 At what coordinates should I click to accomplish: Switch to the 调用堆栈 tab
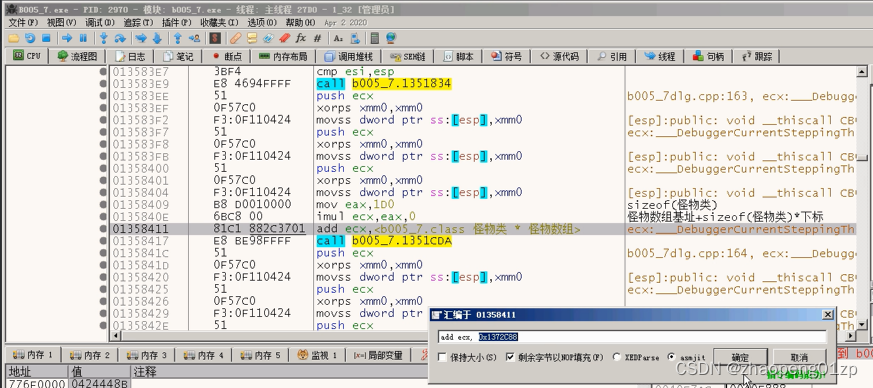(349, 56)
